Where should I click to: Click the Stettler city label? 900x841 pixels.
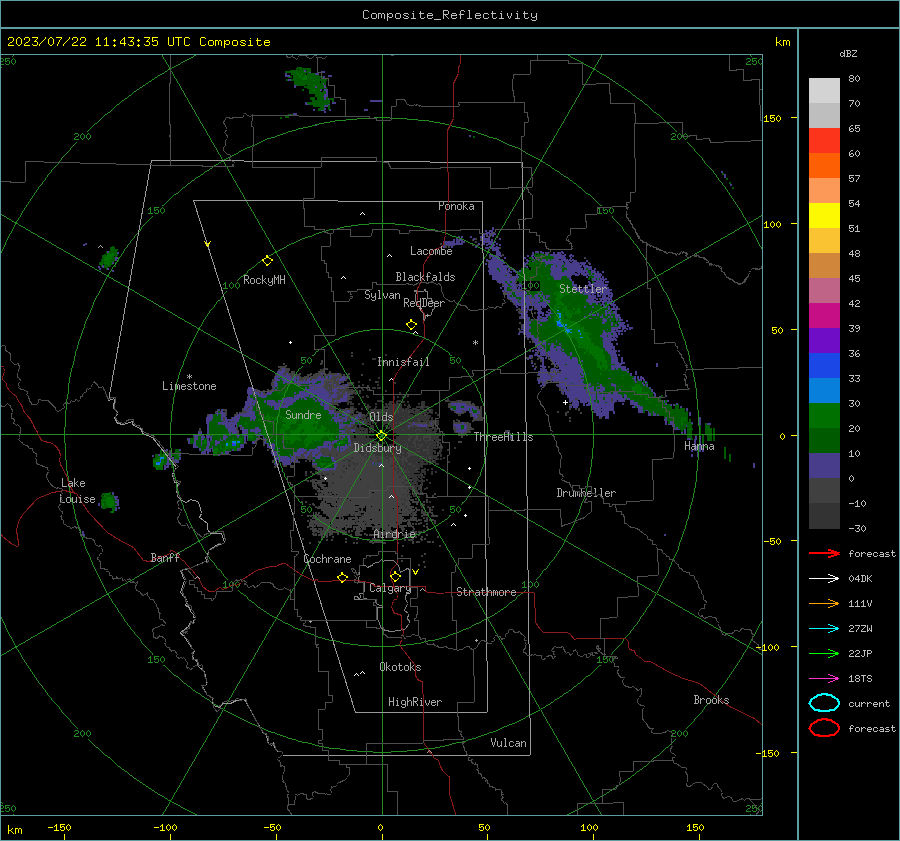coord(583,289)
